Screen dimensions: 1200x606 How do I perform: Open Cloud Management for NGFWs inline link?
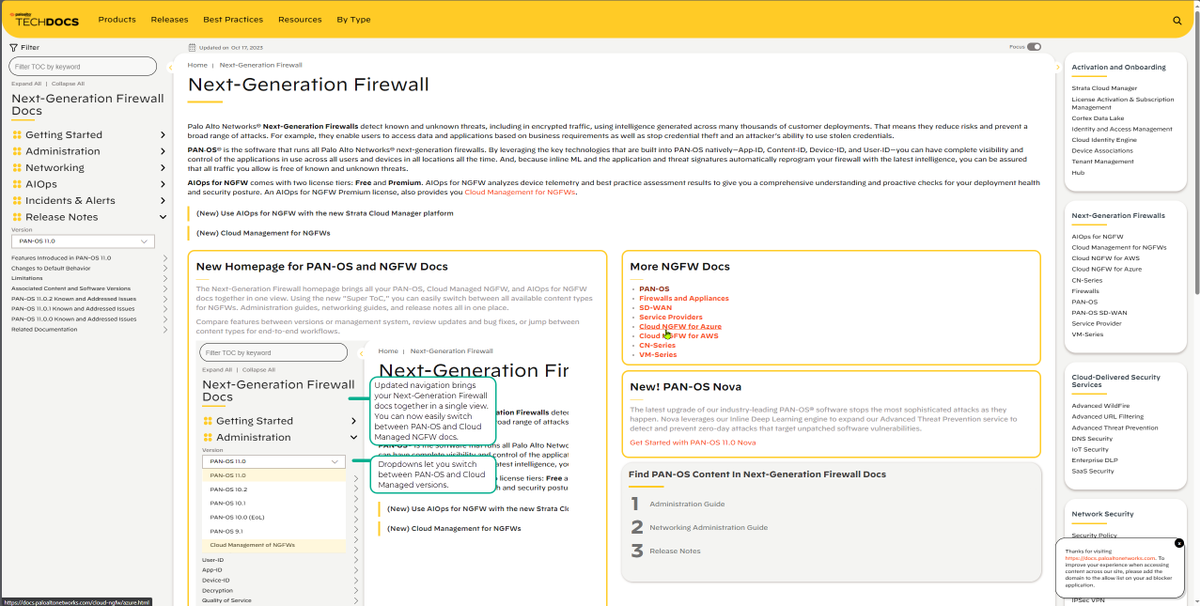click(x=520, y=192)
